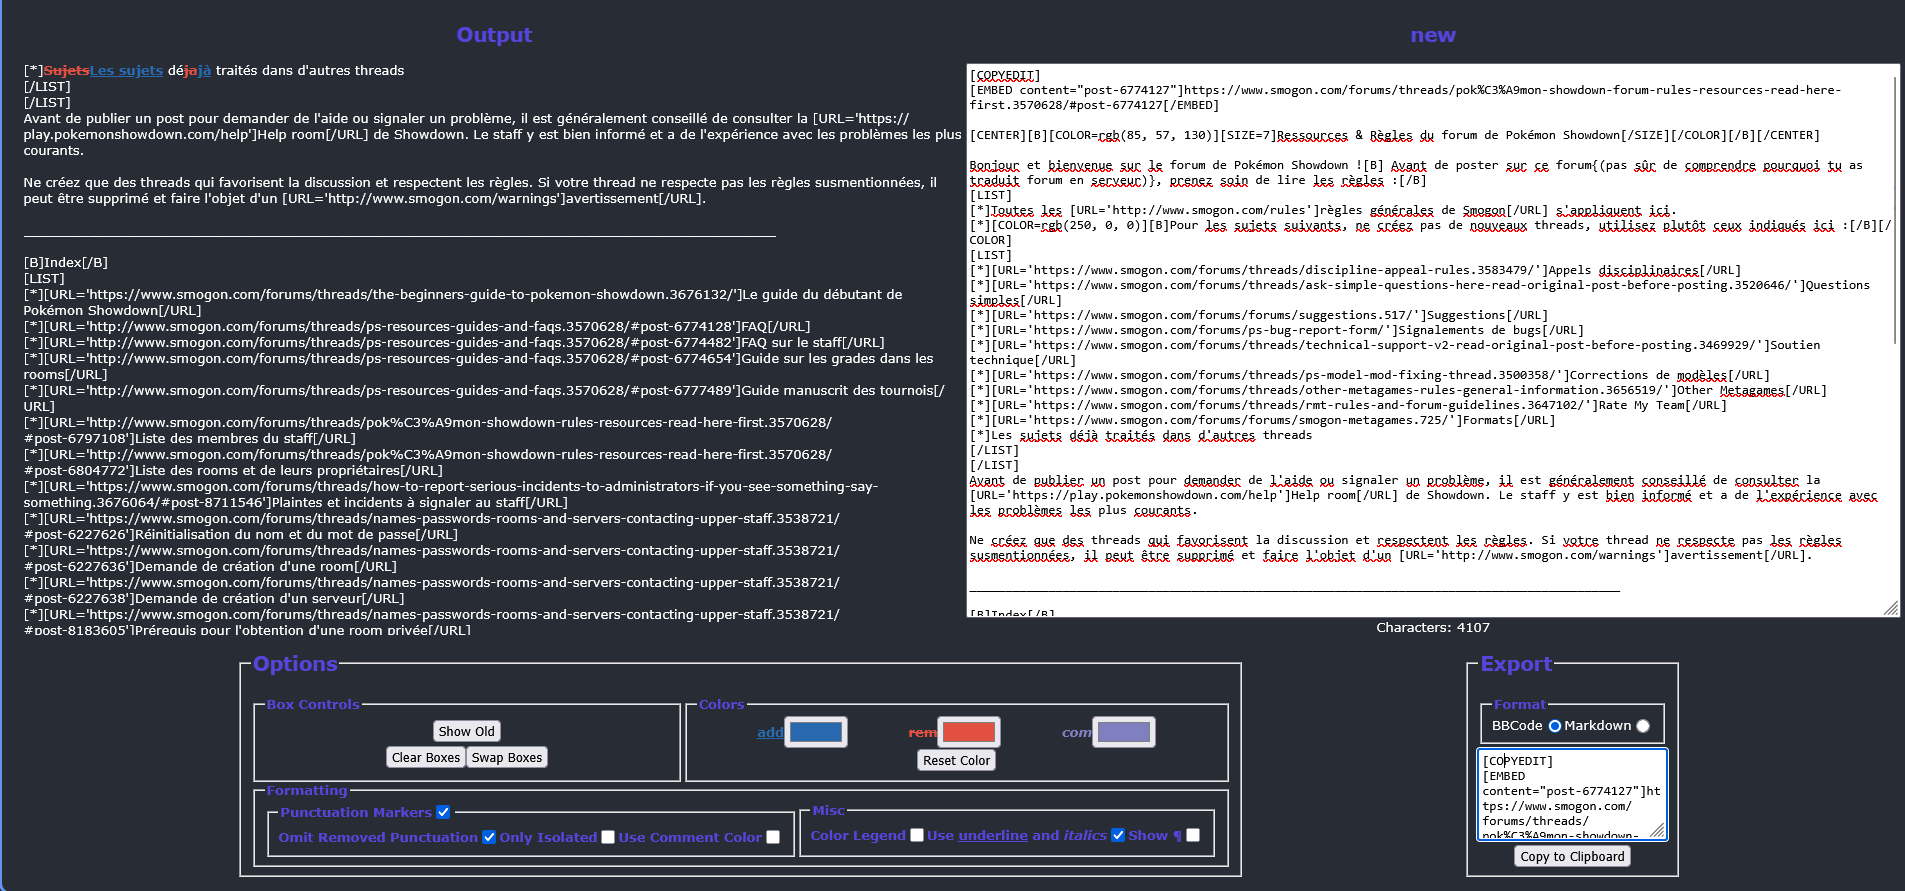Click the Formatting legend
The image size is (1905, 891).
pyautogui.click(x=307, y=791)
